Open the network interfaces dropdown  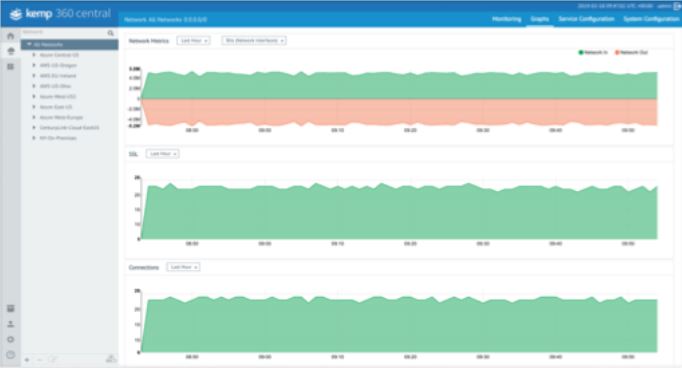254,40
